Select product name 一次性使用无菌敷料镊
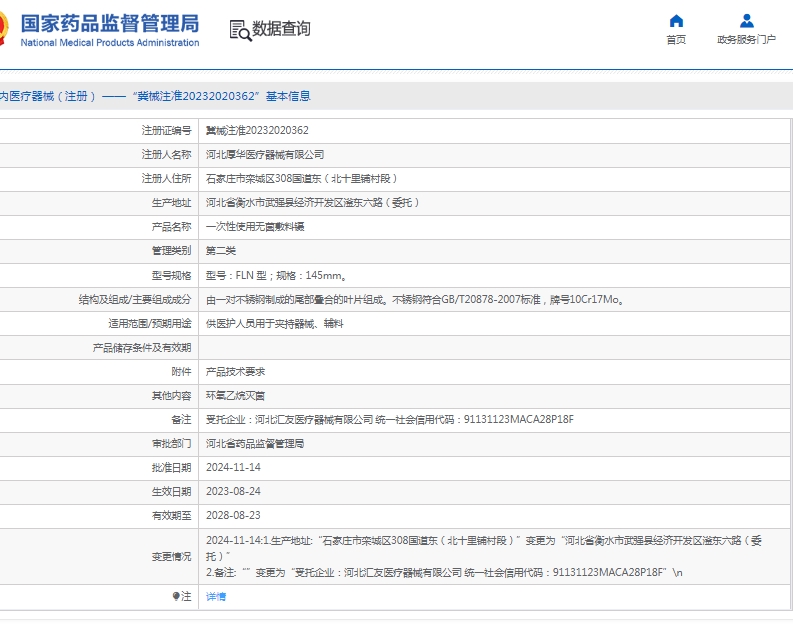Viewport: 793px width, 625px height. pos(255,227)
